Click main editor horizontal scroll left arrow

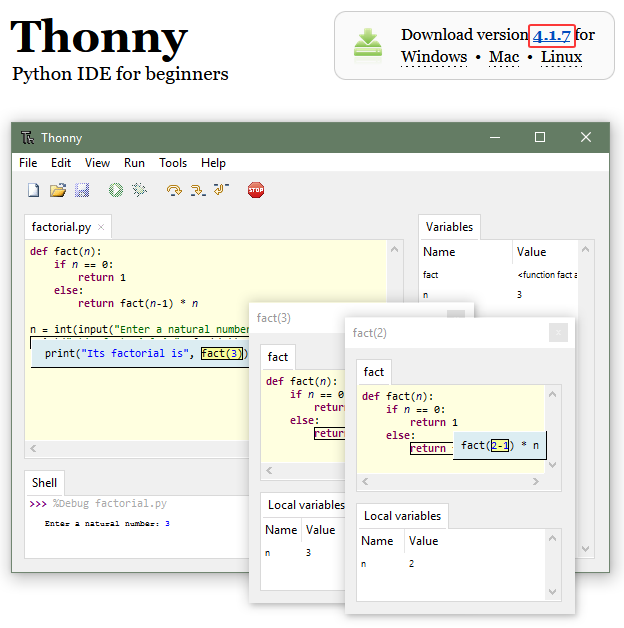pos(33,449)
